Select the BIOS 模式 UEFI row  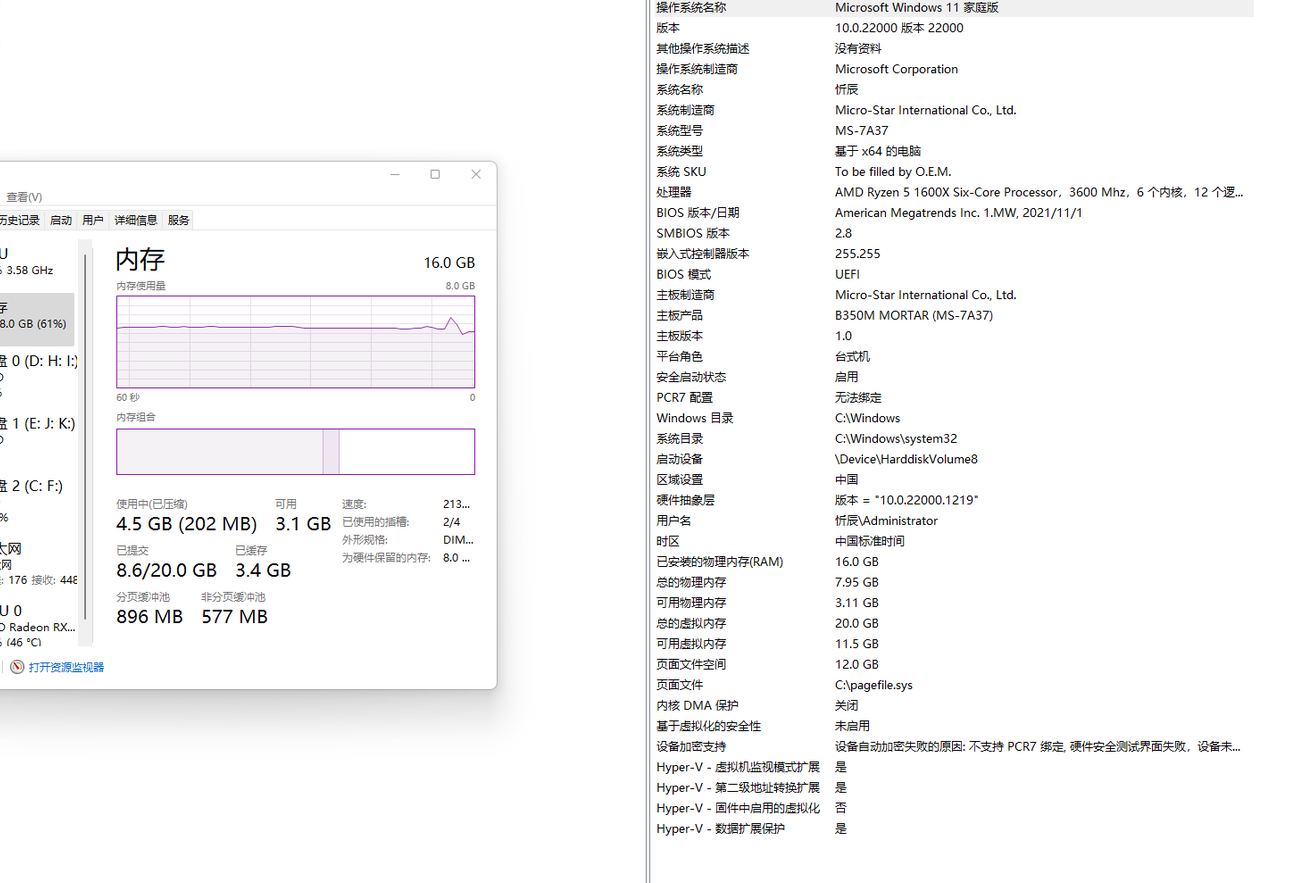click(x=952, y=274)
